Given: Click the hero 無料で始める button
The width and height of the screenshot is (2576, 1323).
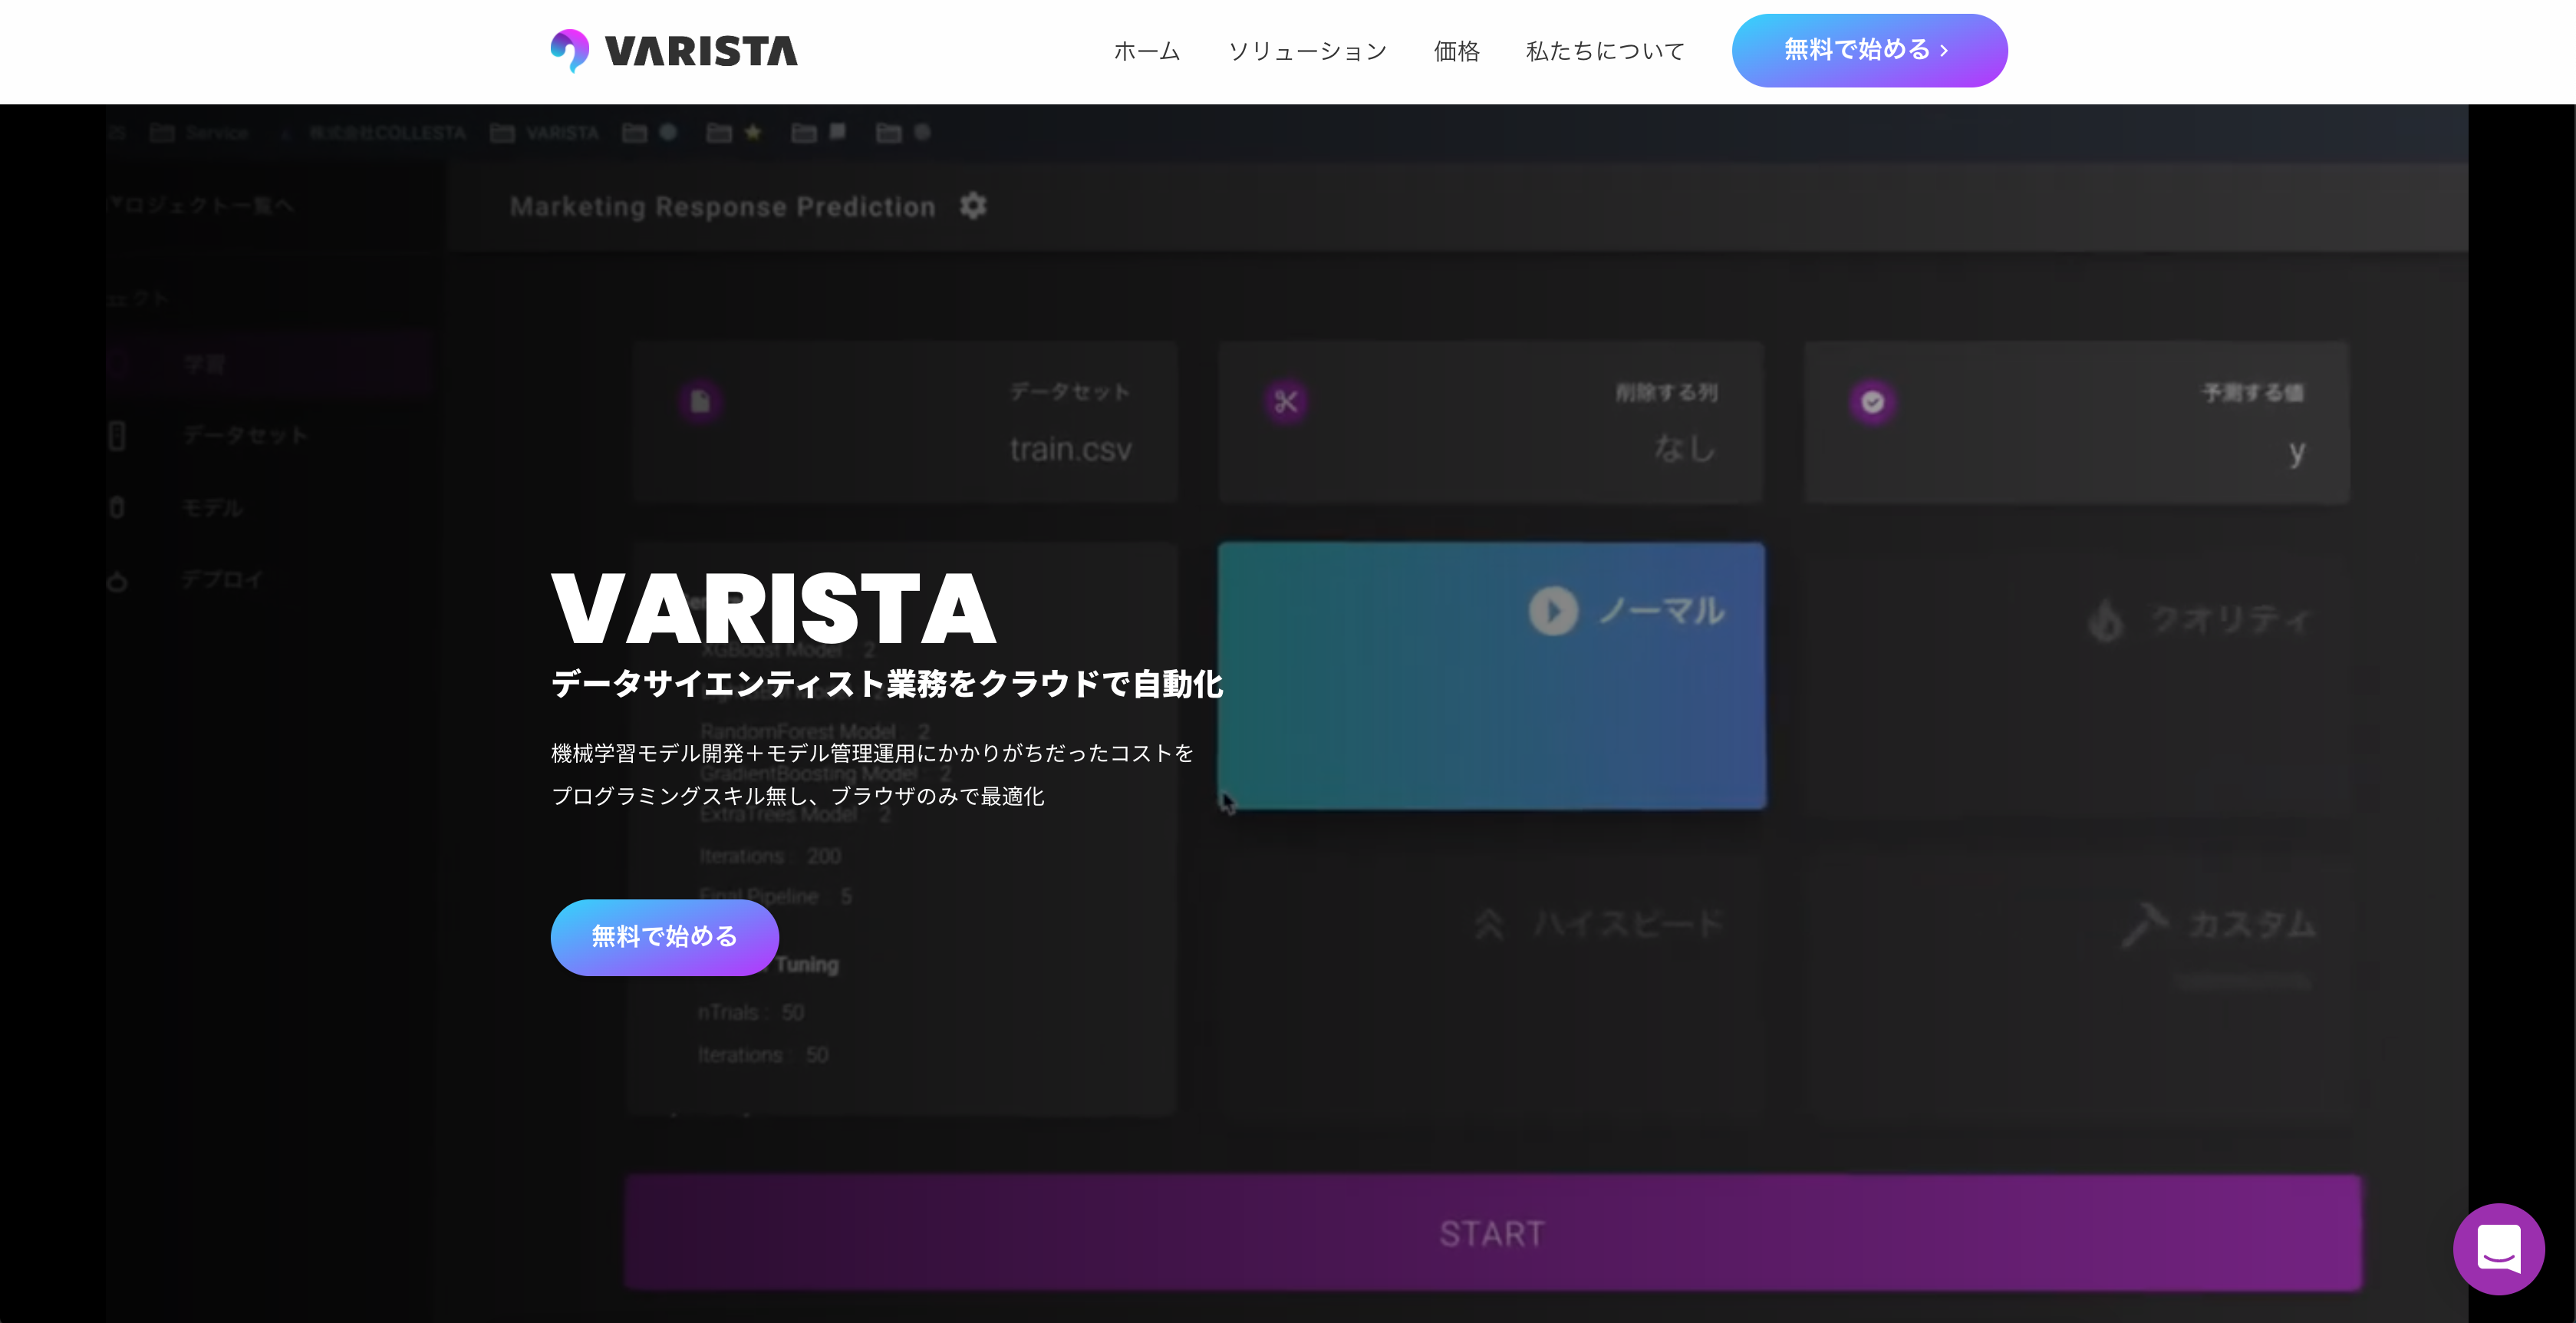Looking at the screenshot, I should [x=665, y=937].
